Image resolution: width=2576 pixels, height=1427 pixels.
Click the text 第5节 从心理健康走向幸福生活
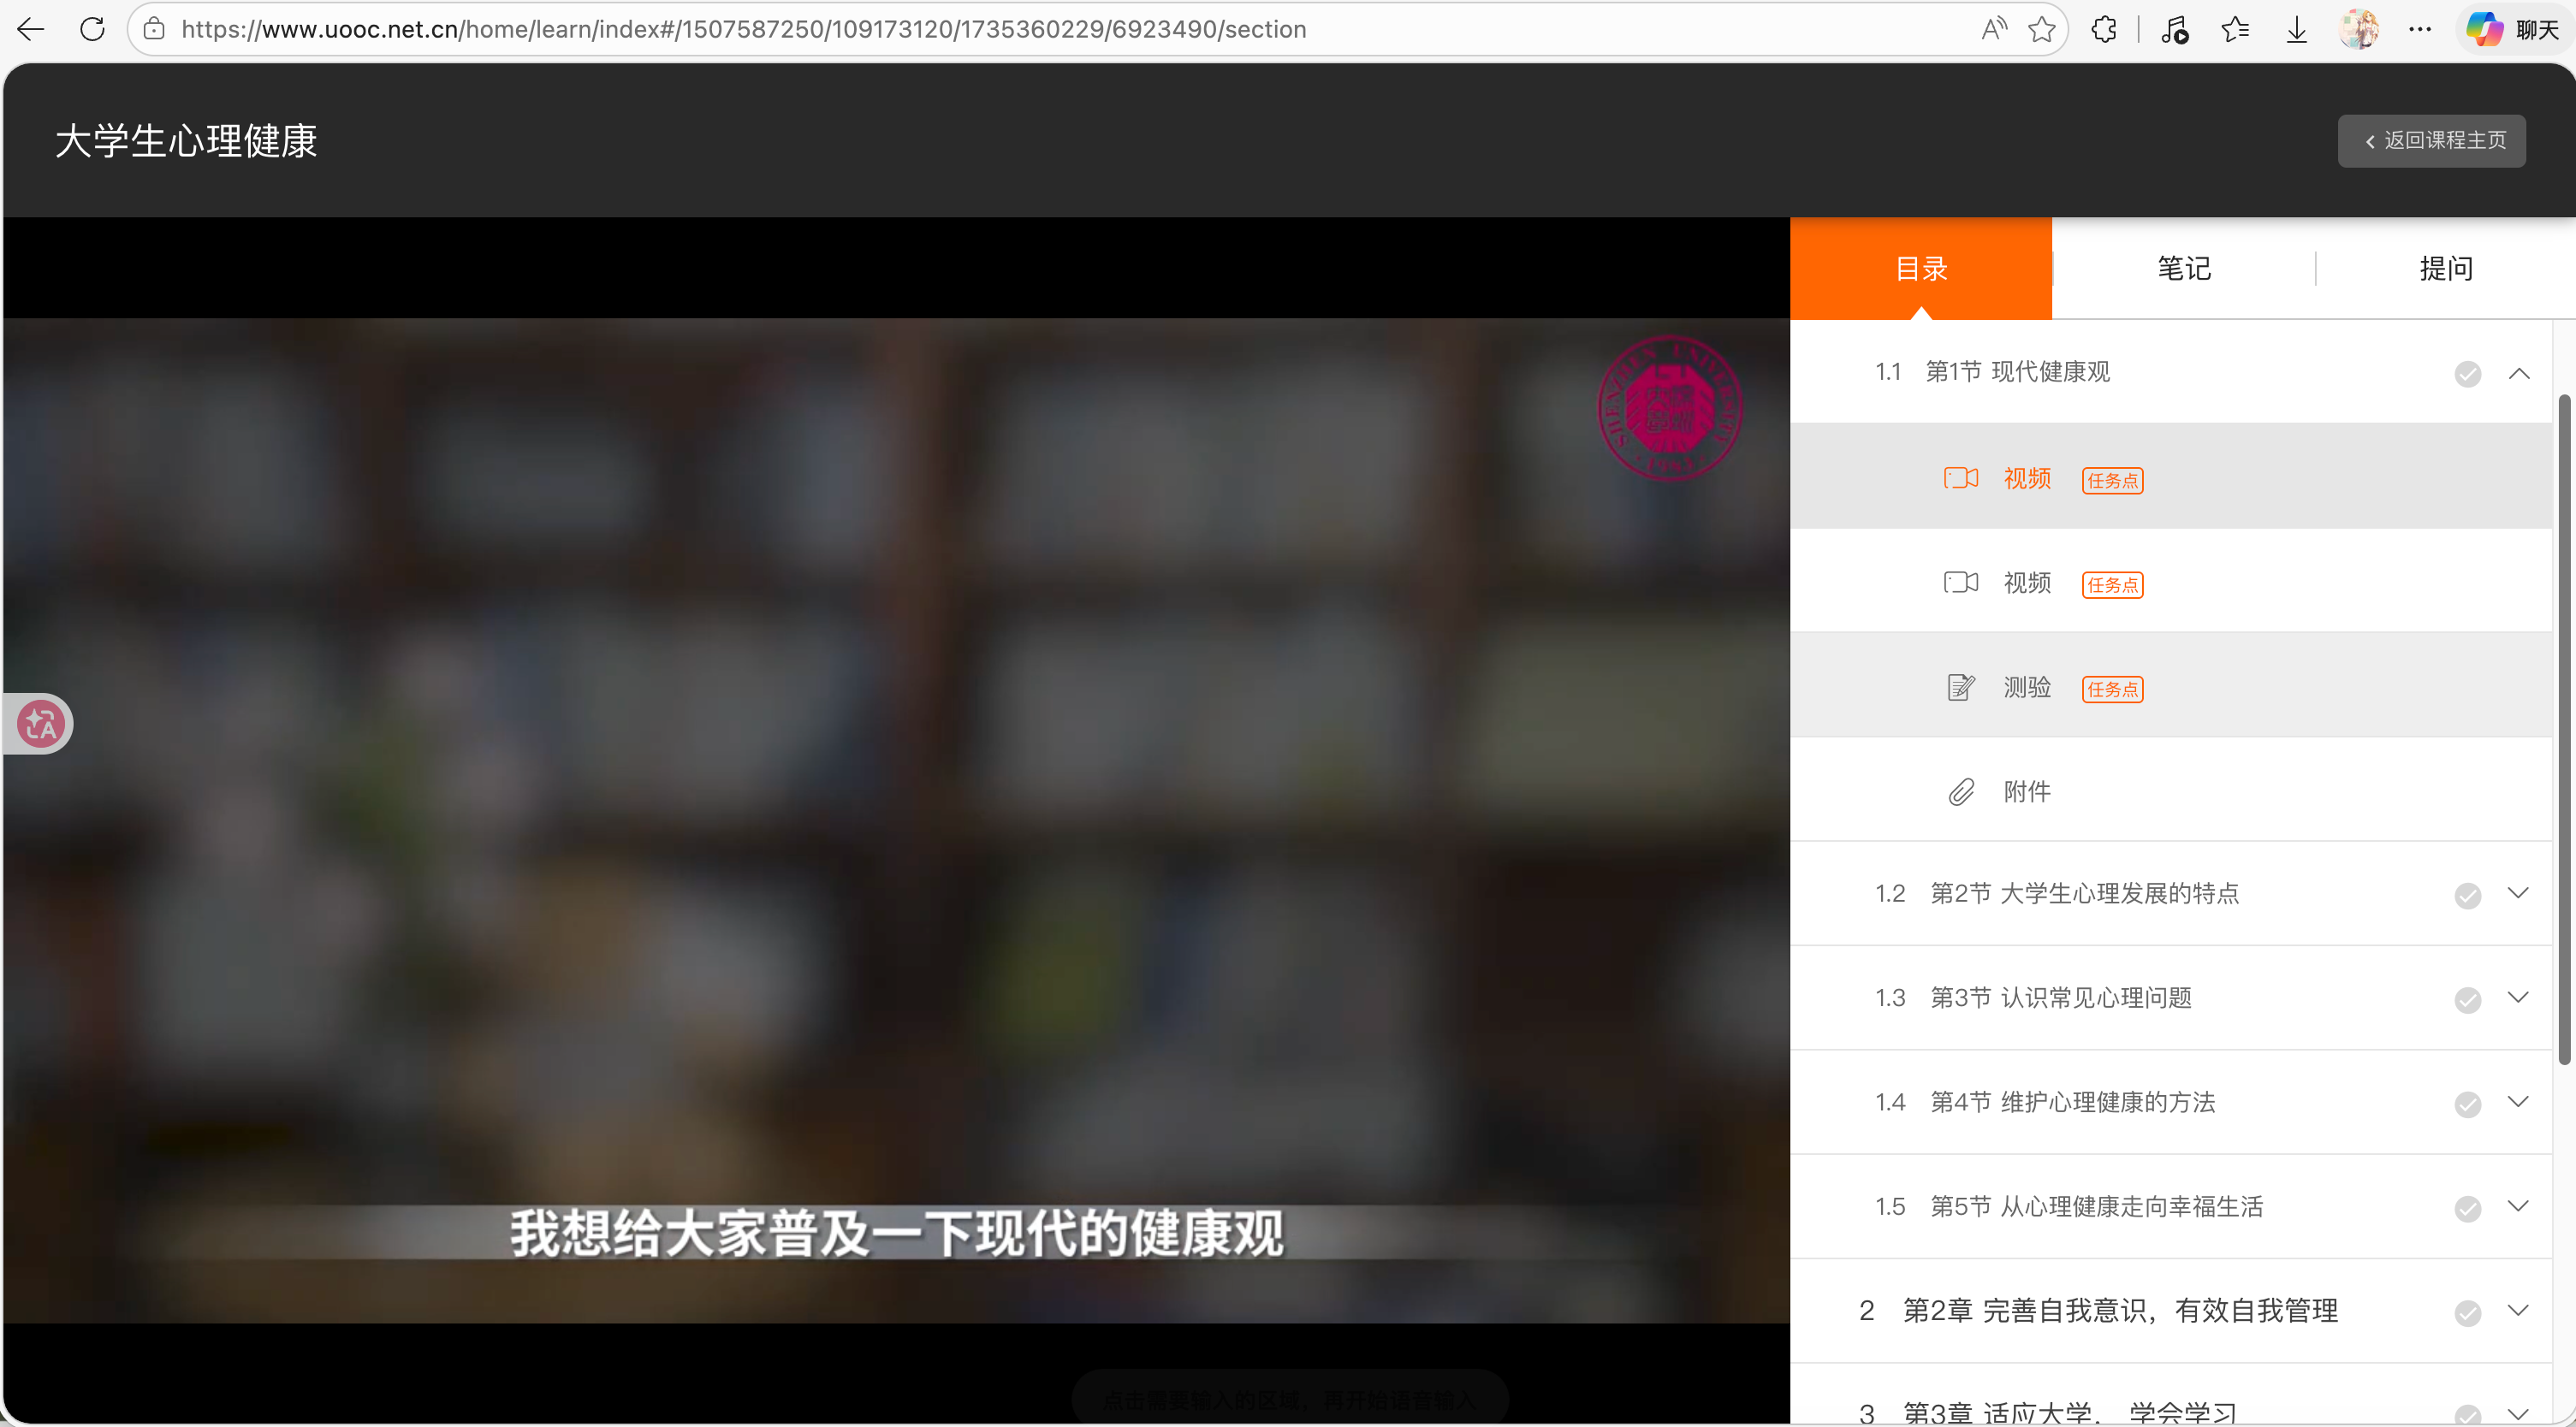[2097, 1207]
